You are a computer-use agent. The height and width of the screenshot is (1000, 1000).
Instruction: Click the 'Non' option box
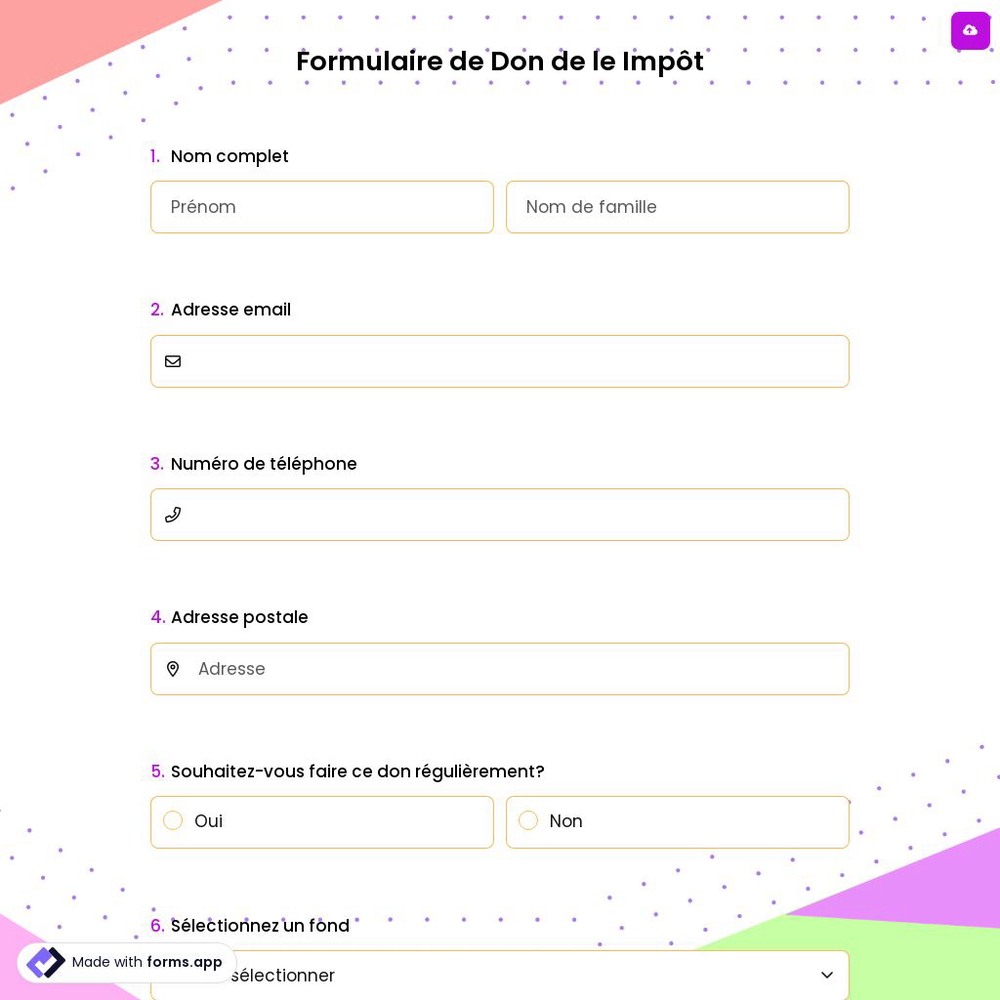[678, 822]
